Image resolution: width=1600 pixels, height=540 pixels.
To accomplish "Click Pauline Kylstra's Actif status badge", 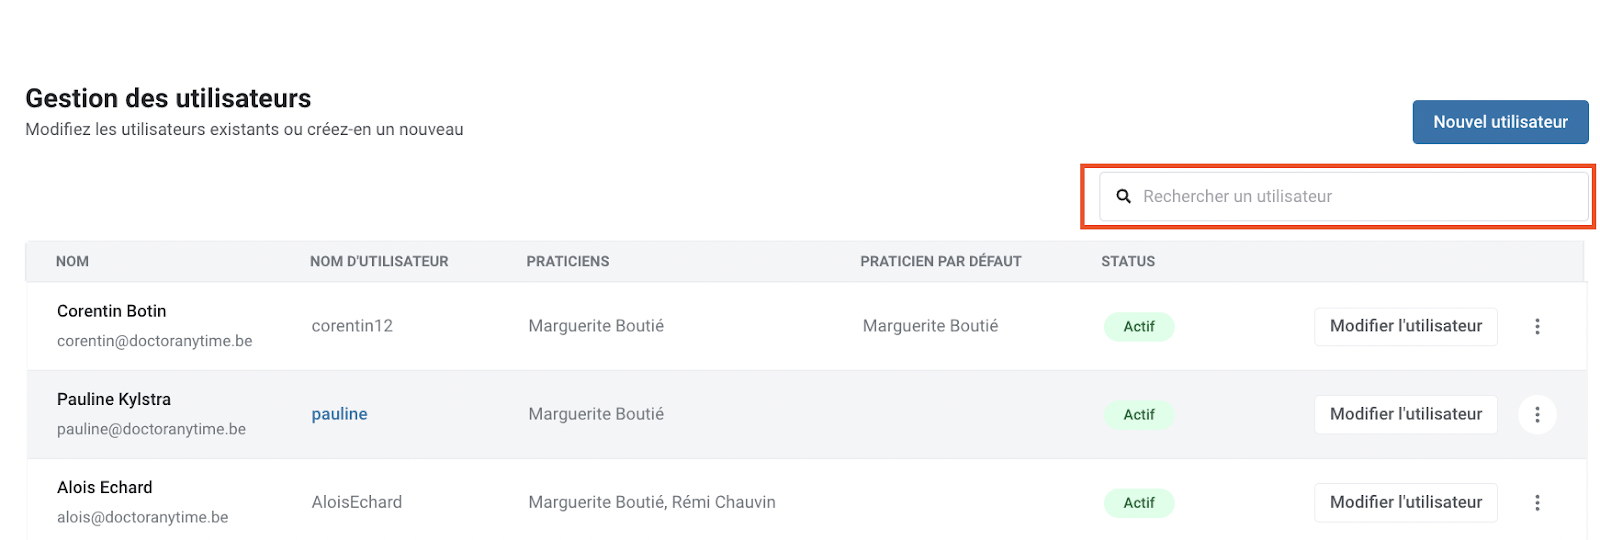I will [1139, 415].
